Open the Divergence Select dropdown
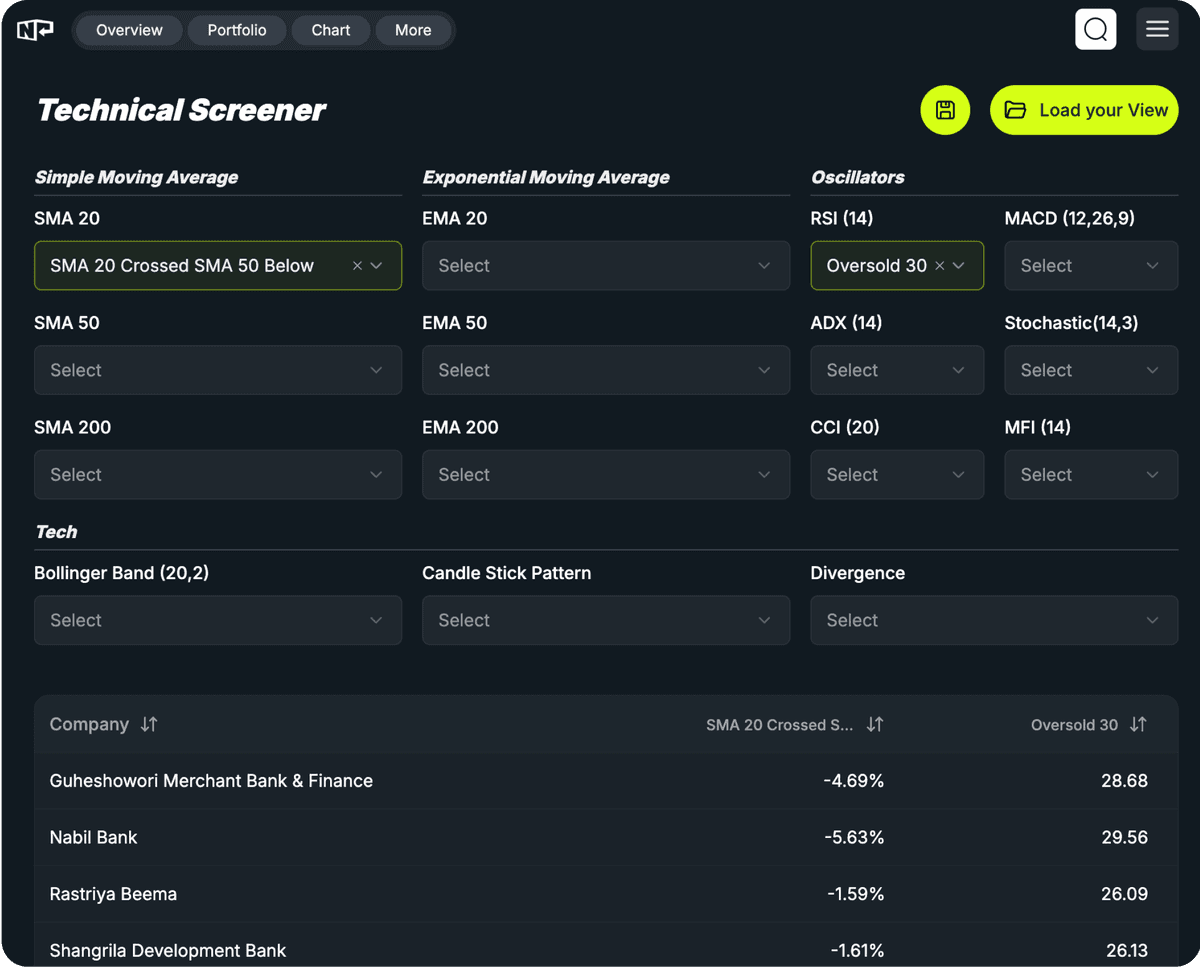Image resolution: width=1200 pixels, height=967 pixels. coord(993,620)
